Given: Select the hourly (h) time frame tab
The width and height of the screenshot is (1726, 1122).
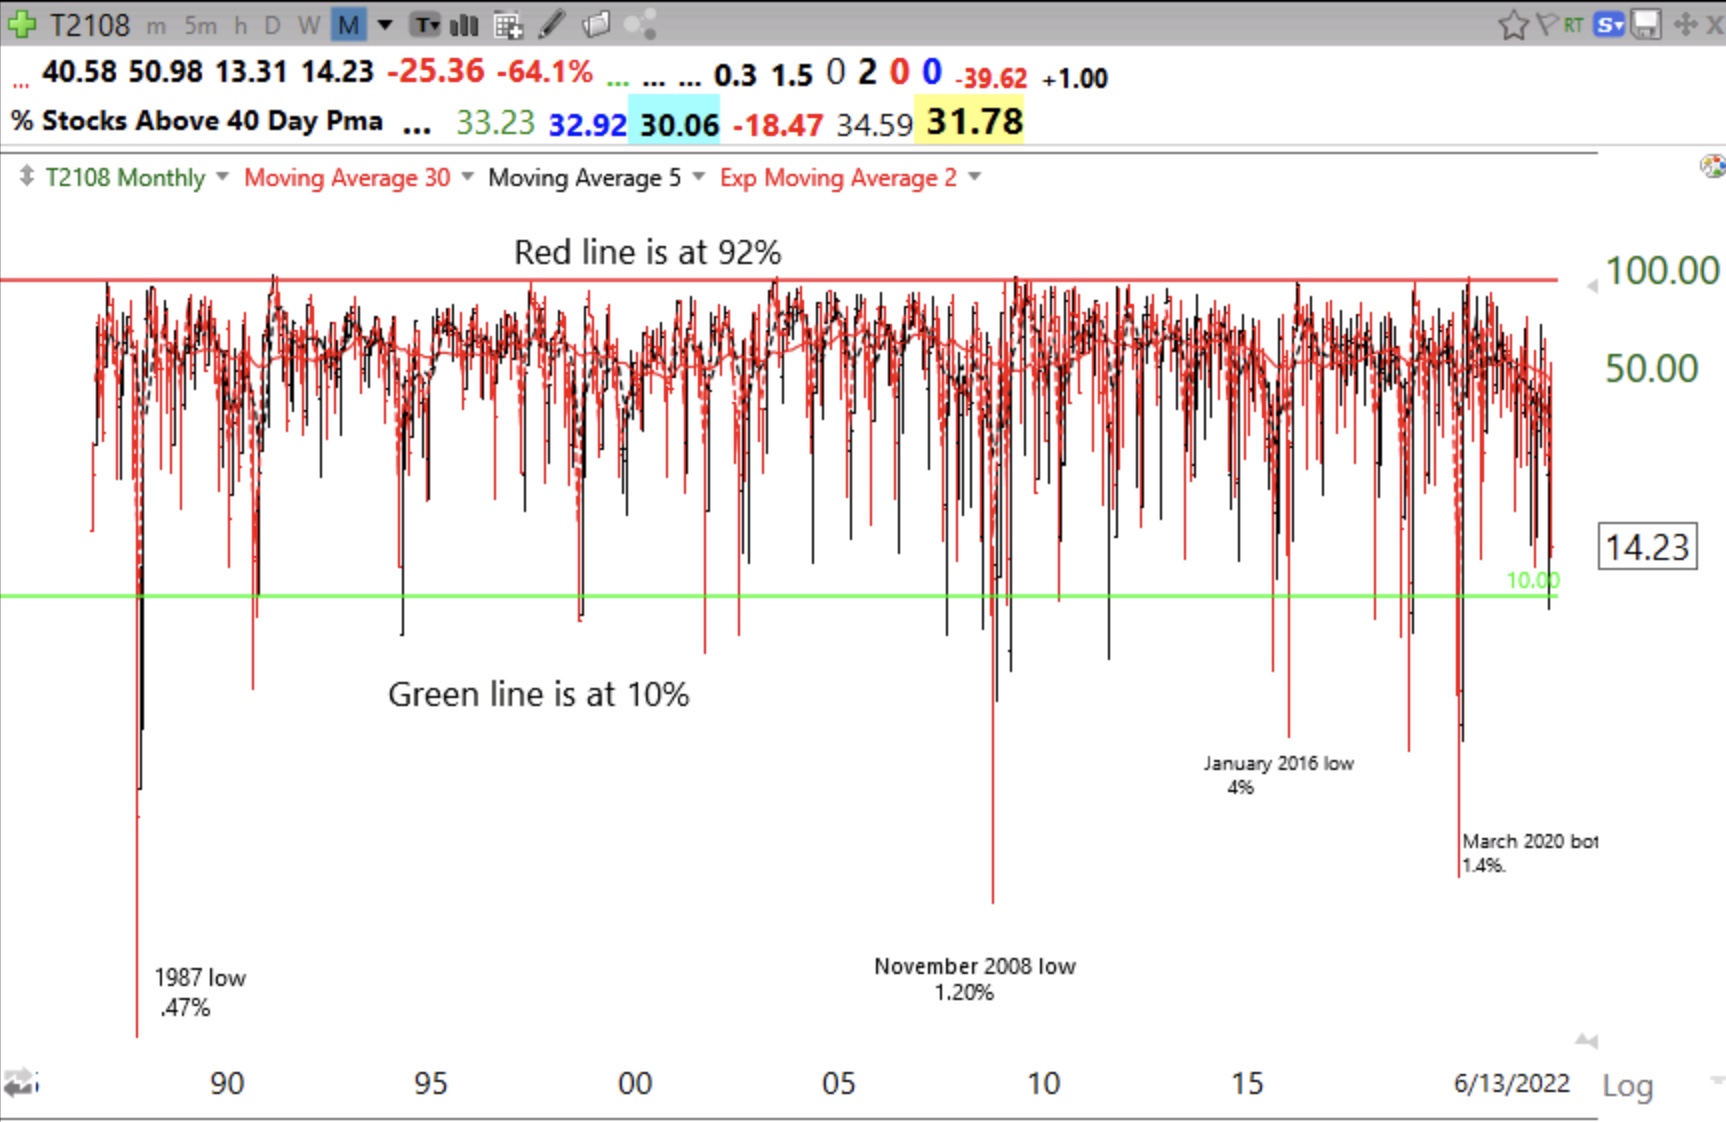Looking at the screenshot, I should (x=240, y=26).
